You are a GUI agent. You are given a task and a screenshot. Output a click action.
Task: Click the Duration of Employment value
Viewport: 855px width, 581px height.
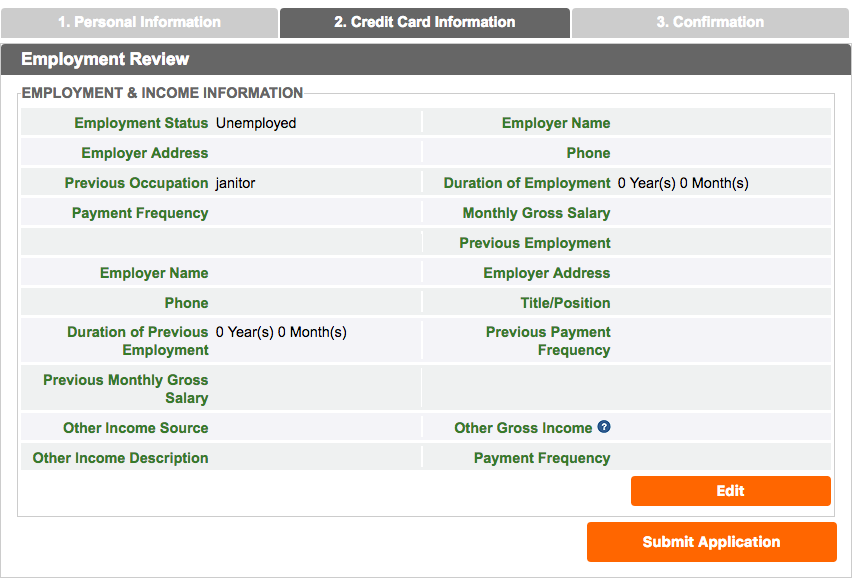pos(683,183)
